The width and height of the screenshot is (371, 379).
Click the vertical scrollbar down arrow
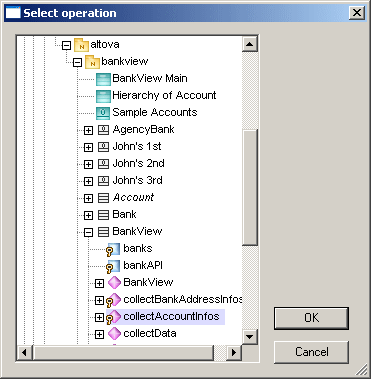pos(250,336)
